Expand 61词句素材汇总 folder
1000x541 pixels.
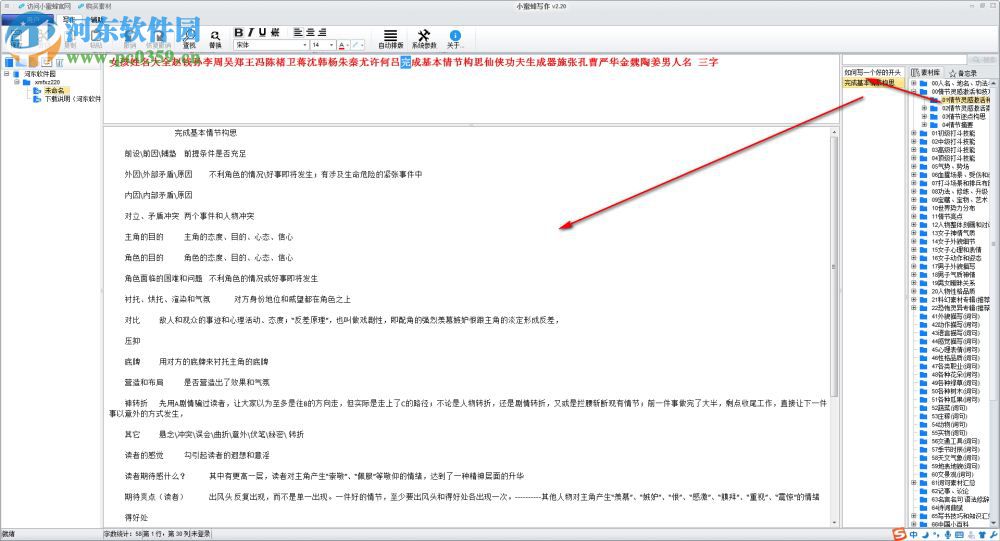coord(913,482)
